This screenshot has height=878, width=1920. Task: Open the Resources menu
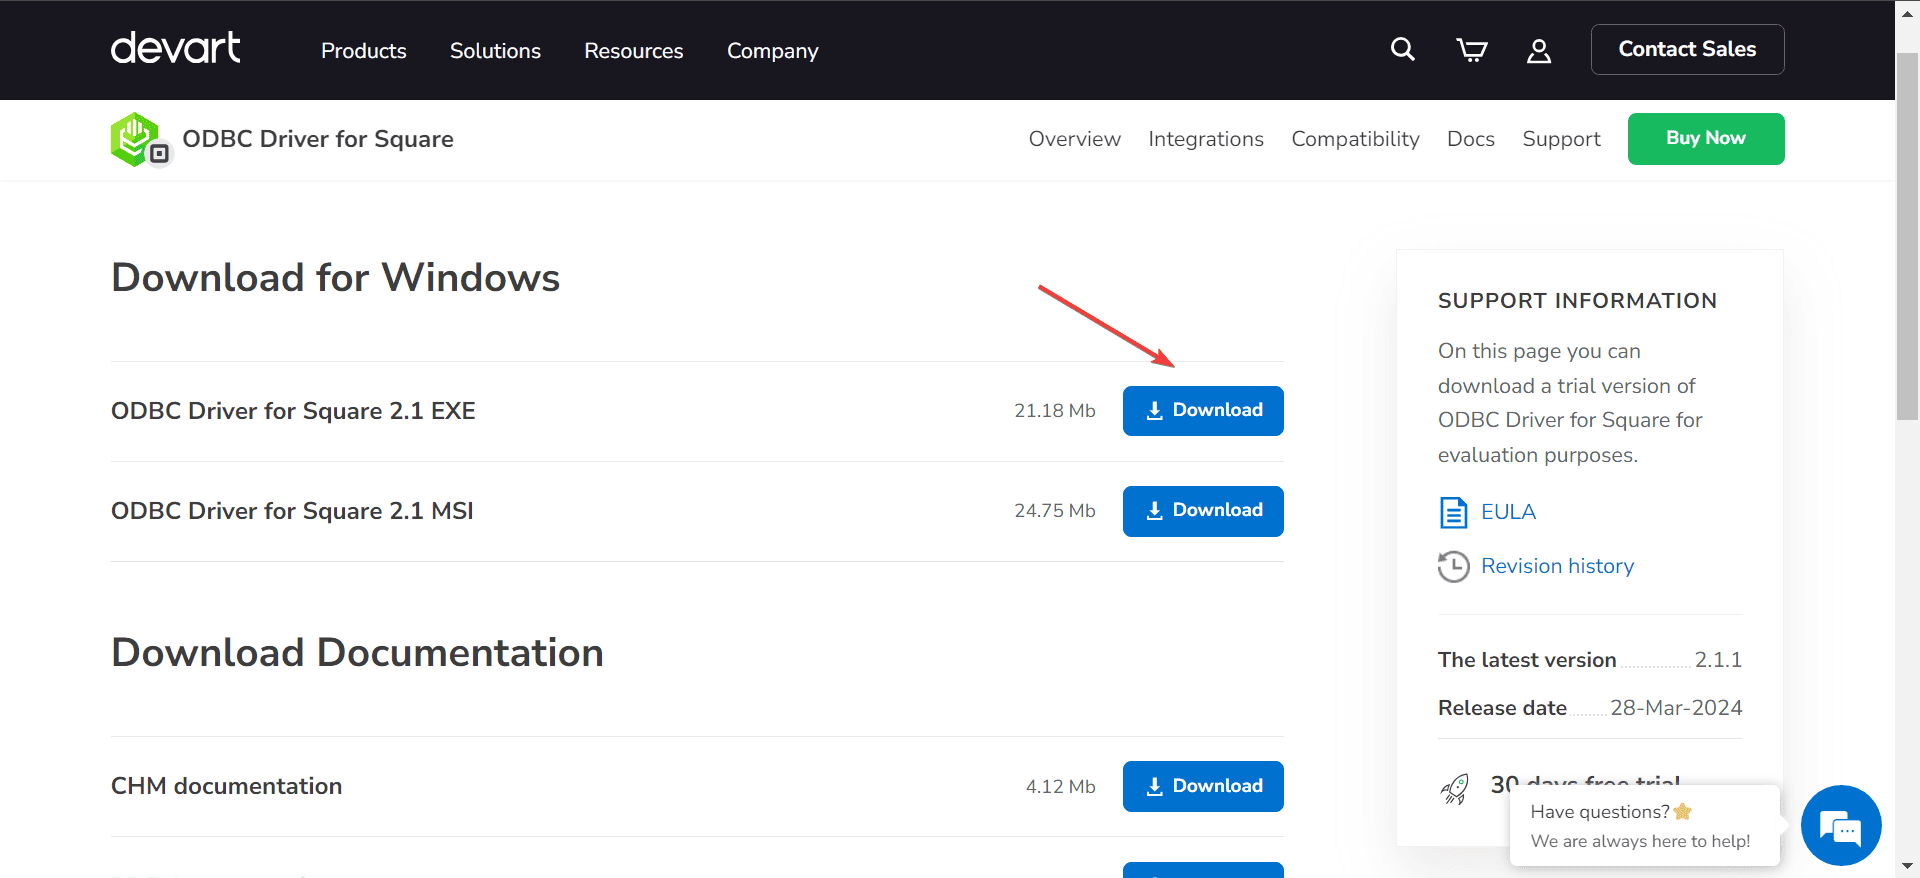point(634,51)
